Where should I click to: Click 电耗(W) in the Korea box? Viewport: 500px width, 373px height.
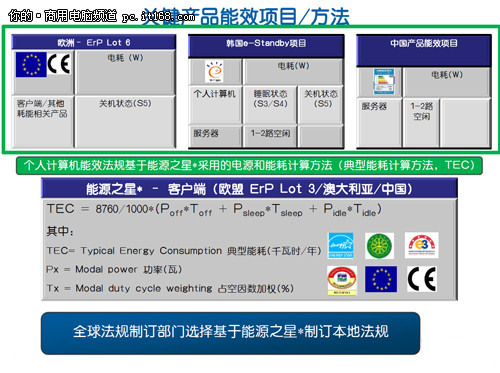(293, 66)
